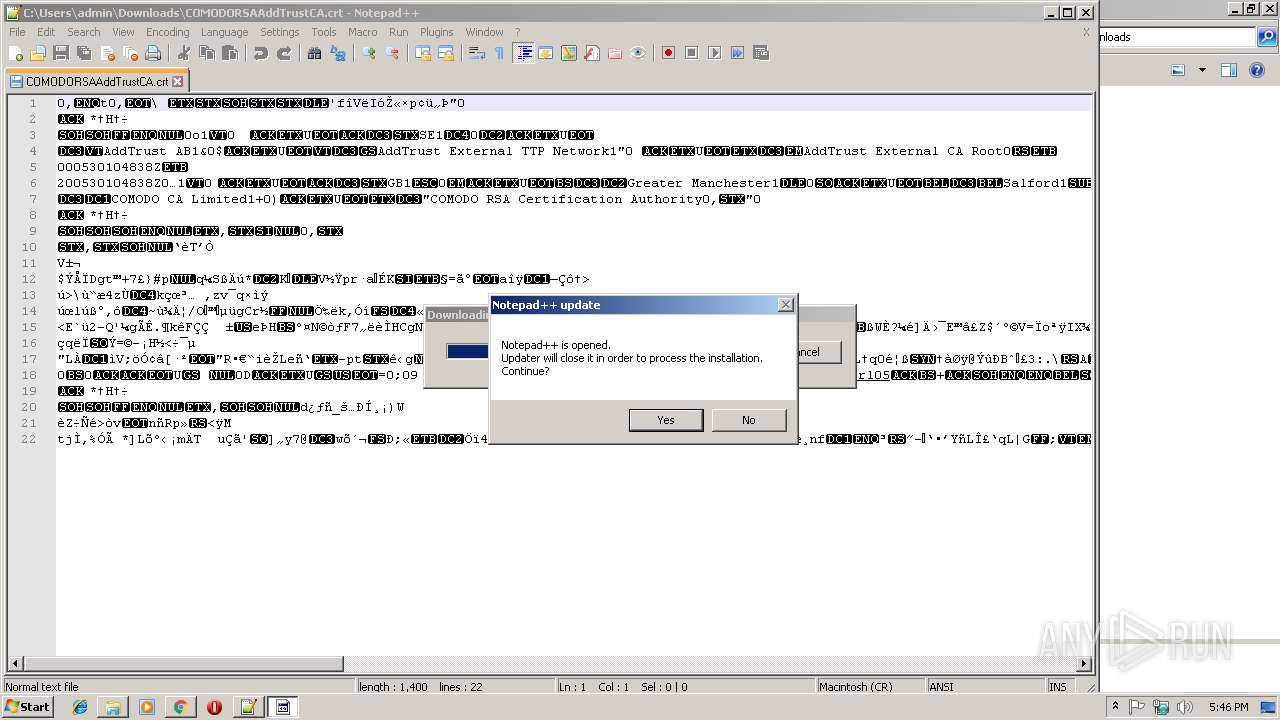Click the Cut scissors icon
The width and height of the screenshot is (1280, 720).
coord(183,53)
